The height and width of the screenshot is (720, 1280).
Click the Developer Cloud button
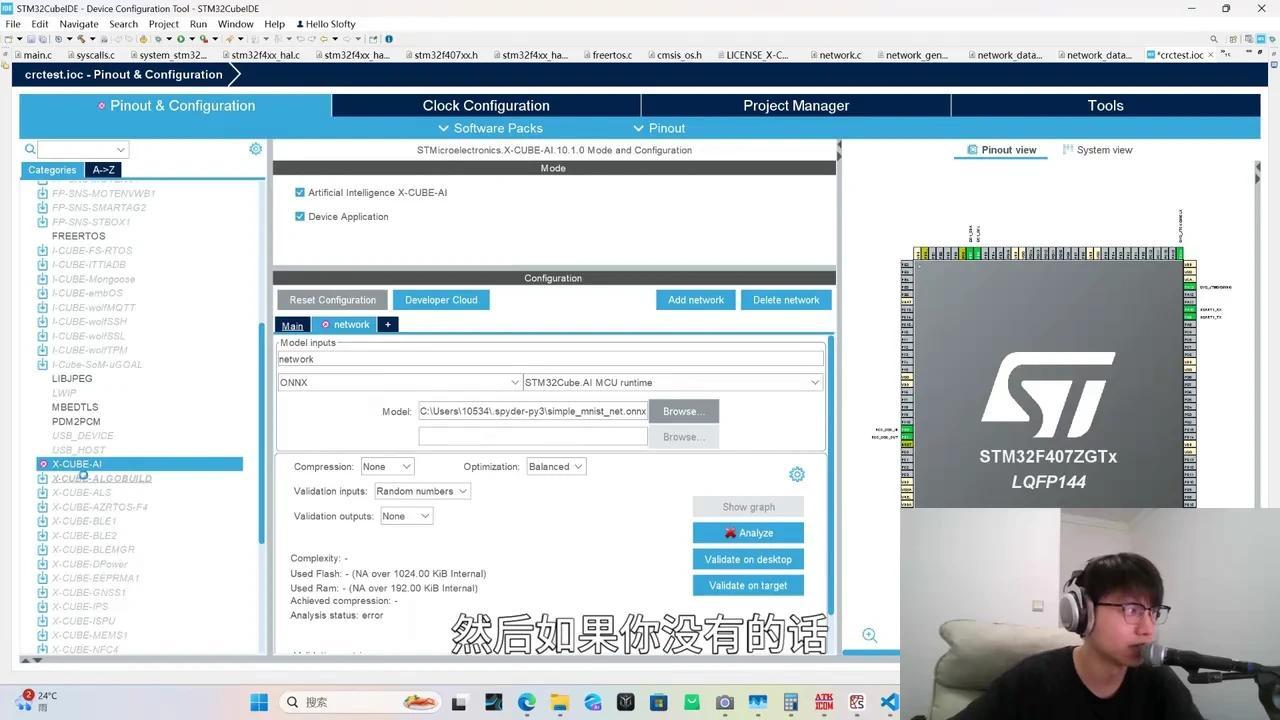[x=441, y=299]
